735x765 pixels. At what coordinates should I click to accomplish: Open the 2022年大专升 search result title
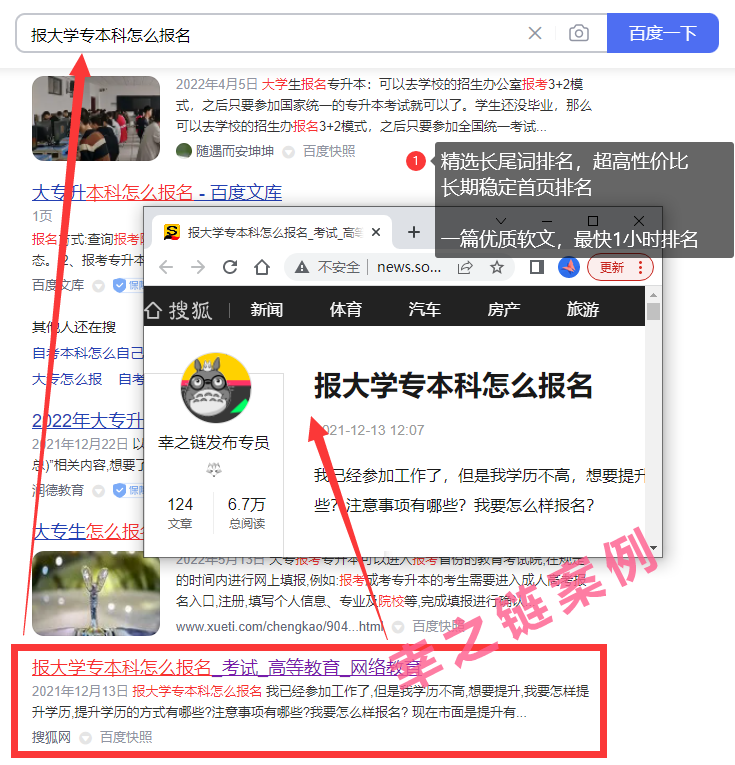coord(88,421)
